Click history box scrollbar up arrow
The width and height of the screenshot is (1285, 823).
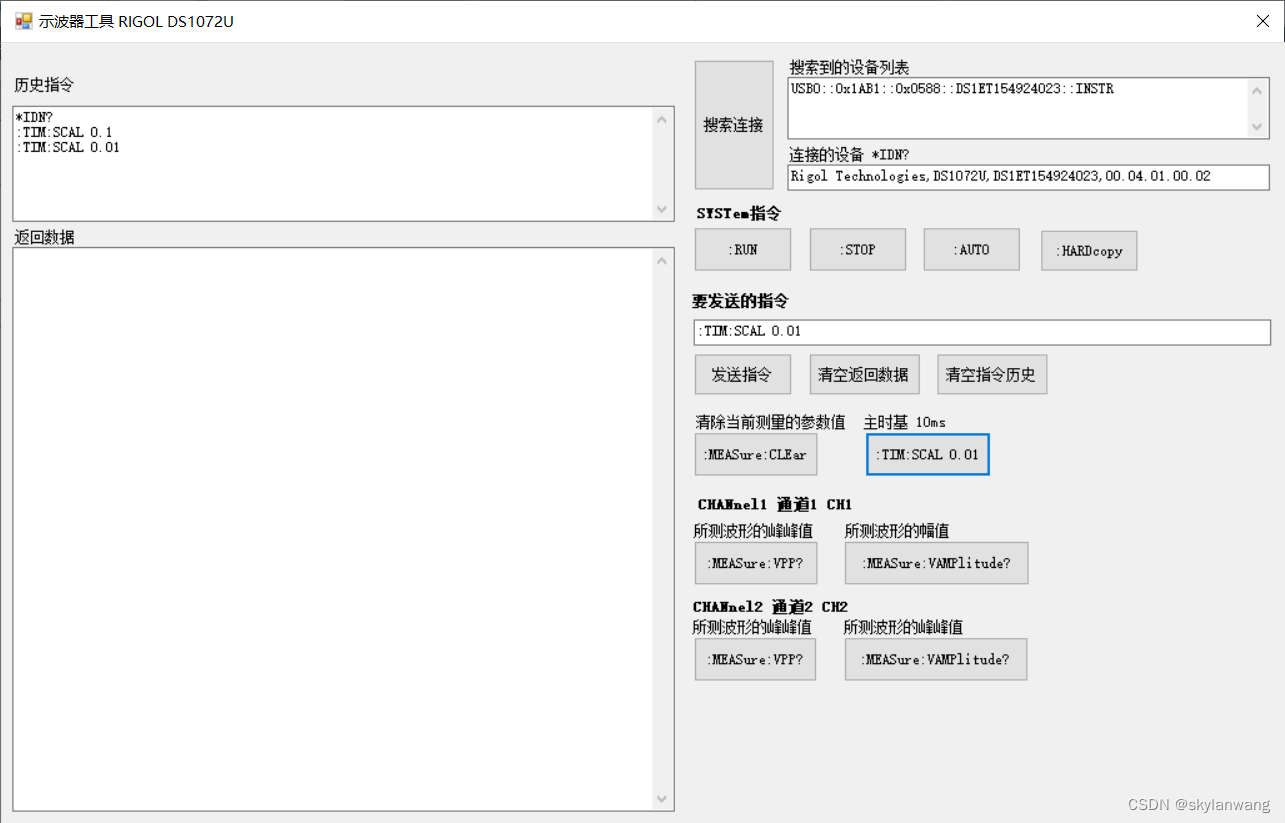tap(661, 120)
